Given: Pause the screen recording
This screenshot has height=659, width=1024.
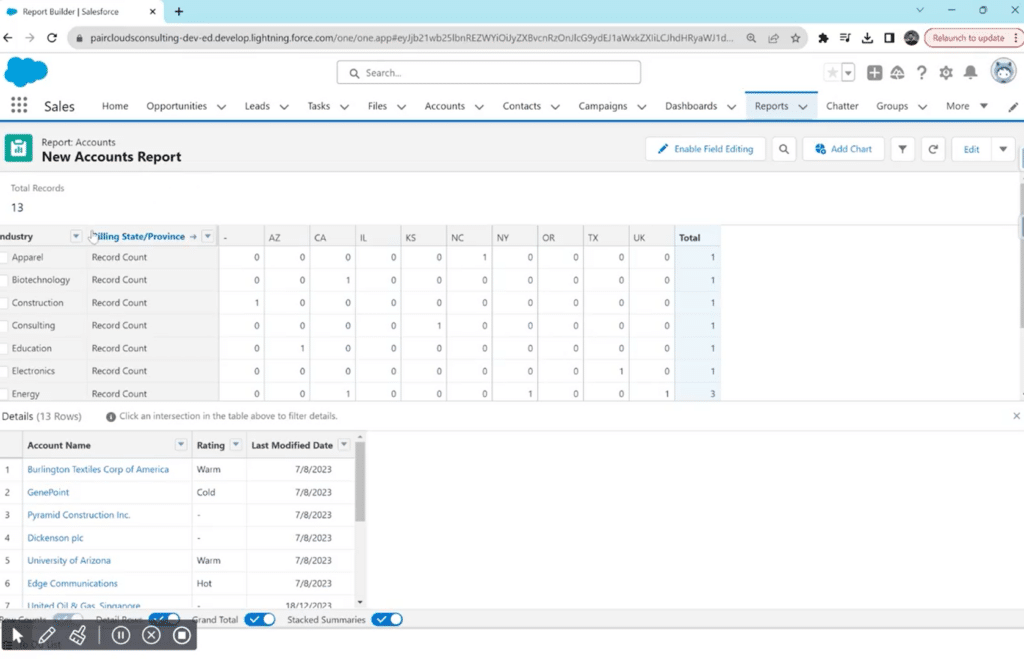Looking at the screenshot, I should 121,635.
